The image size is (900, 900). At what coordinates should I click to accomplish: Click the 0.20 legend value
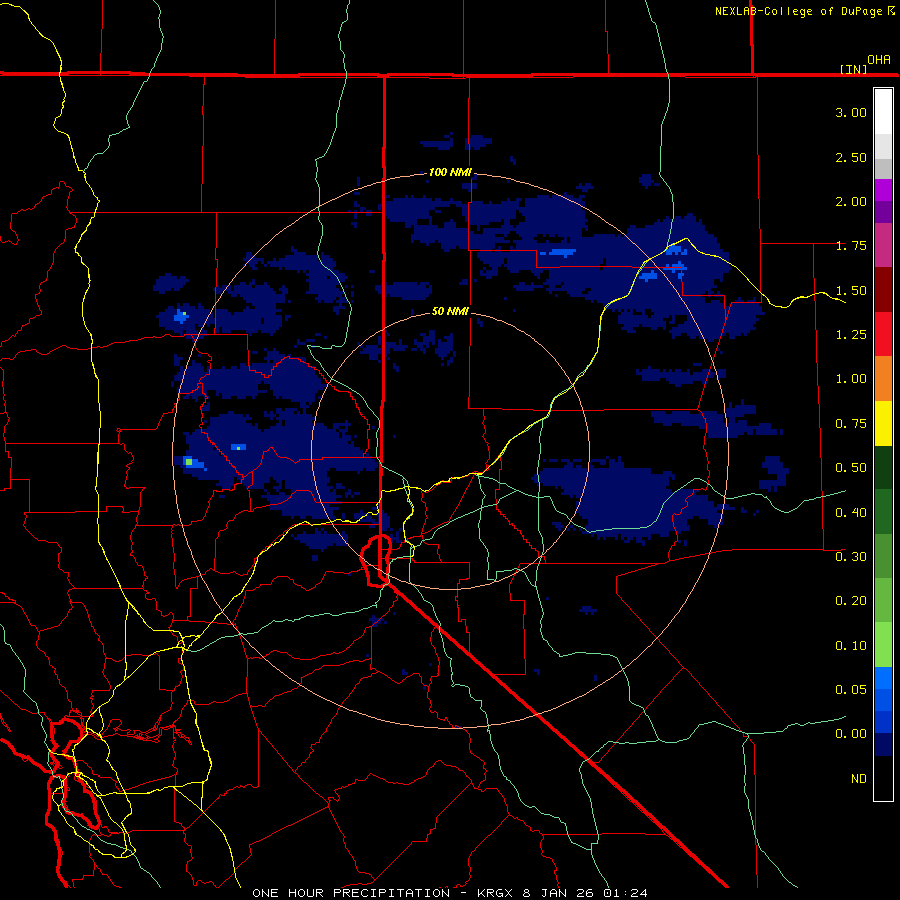(x=851, y=601)
